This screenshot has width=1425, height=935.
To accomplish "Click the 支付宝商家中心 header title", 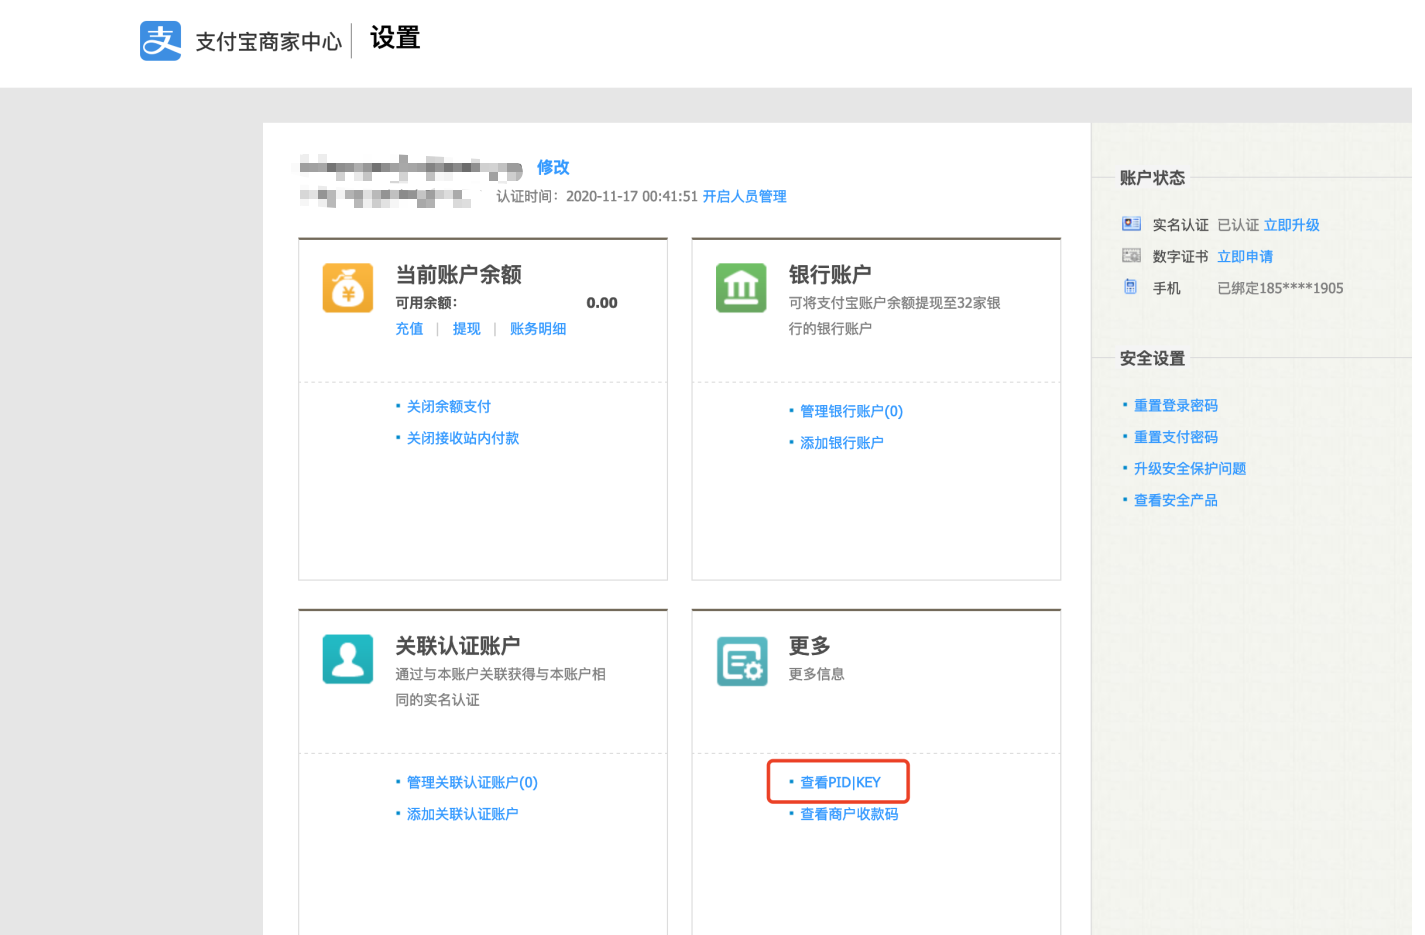I will [269, 42].
